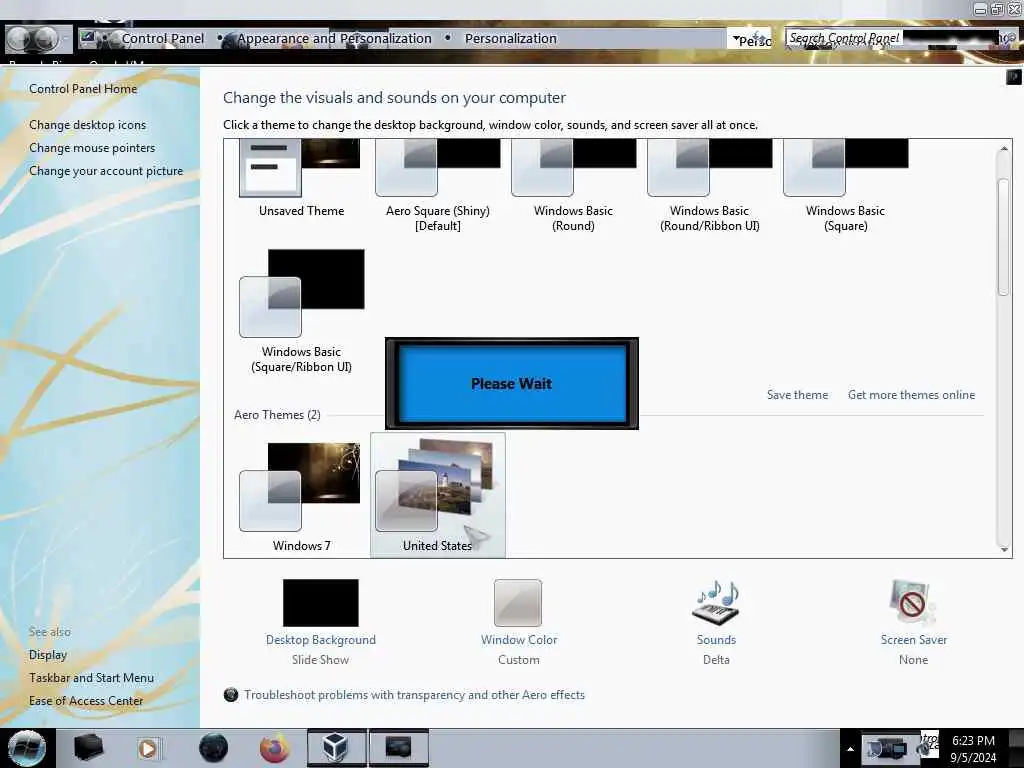Select Windows Basic (Square/Ribbon UI) theme
The width and height of the screenshot is (1024, 768).
301,311
